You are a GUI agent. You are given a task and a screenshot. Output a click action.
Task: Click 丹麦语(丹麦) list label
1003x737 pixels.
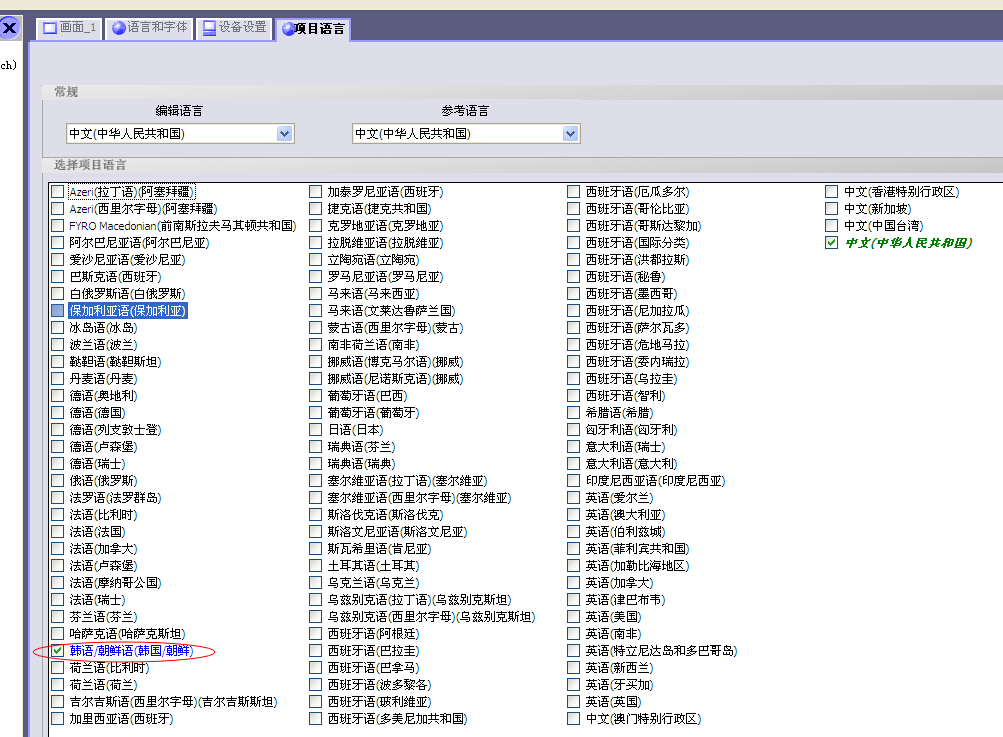tap(103, 379)
